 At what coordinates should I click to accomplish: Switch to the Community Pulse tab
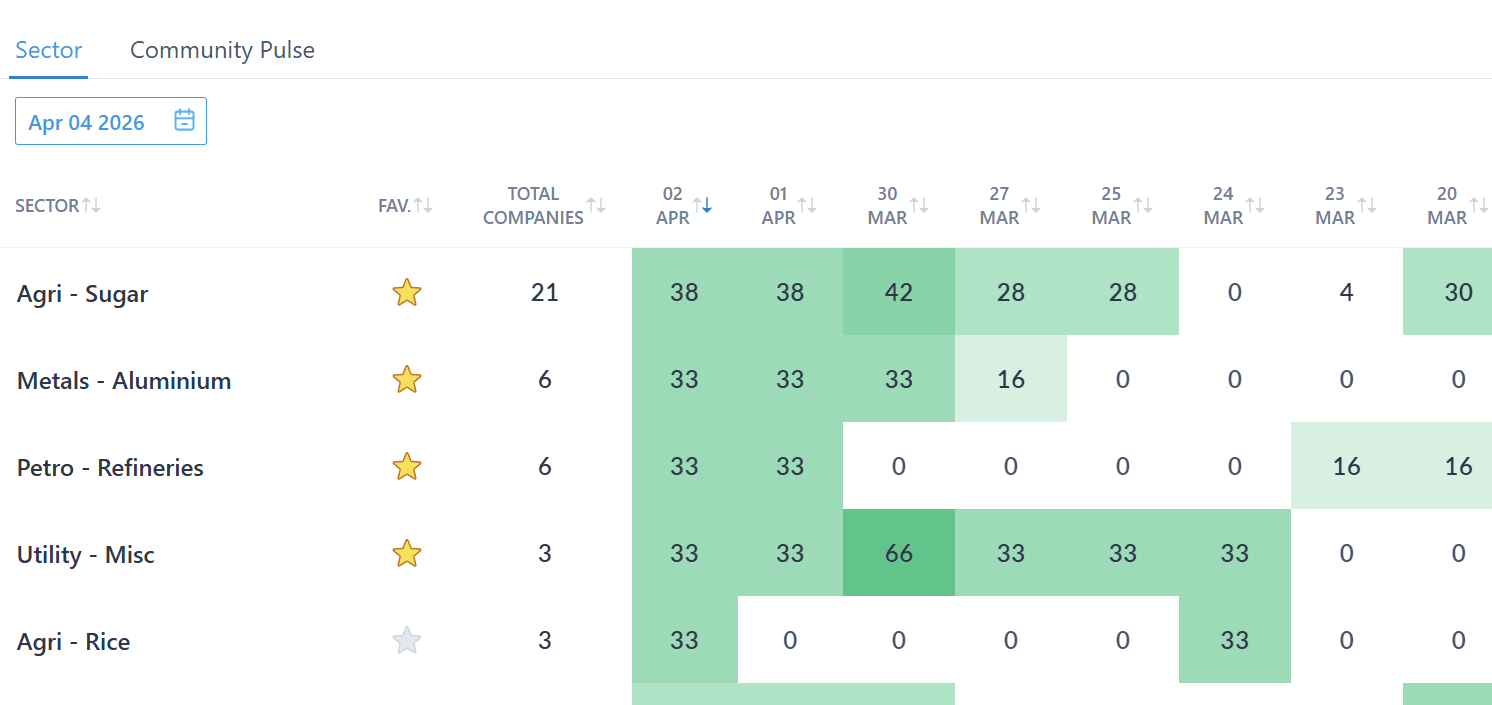(x=222, y=50)
